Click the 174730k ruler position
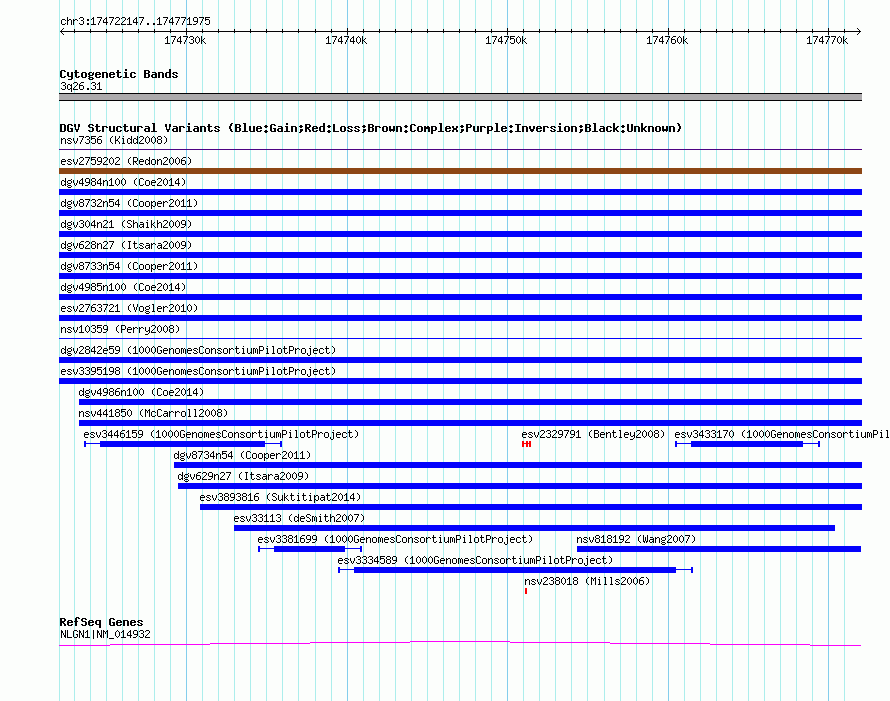 pyautogui.click(x=185, y=40)
